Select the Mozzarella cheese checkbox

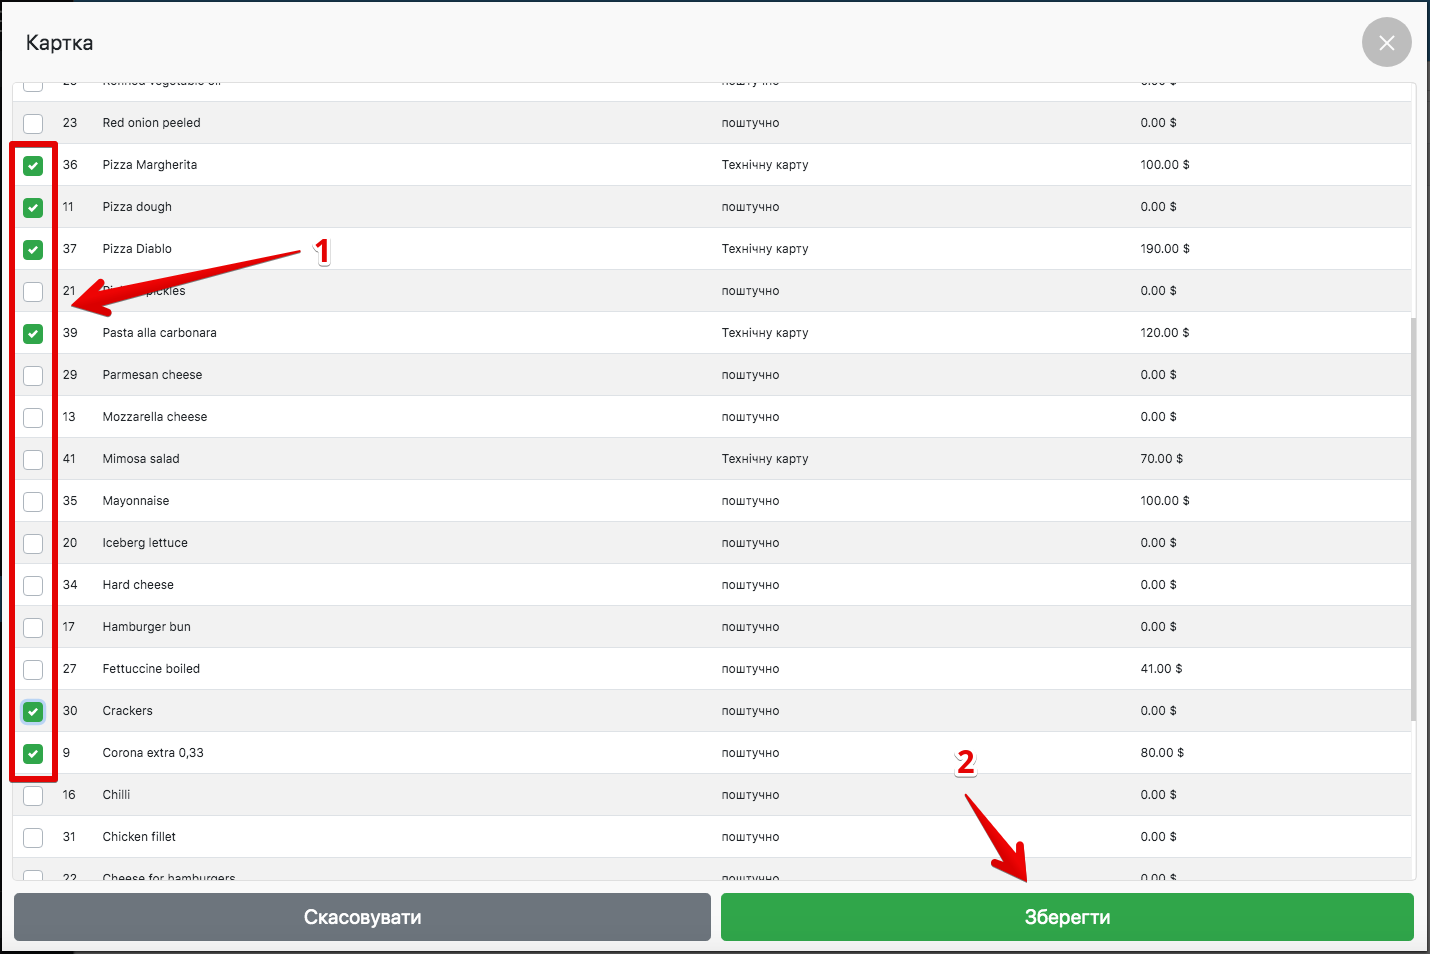tap(33, 418)
